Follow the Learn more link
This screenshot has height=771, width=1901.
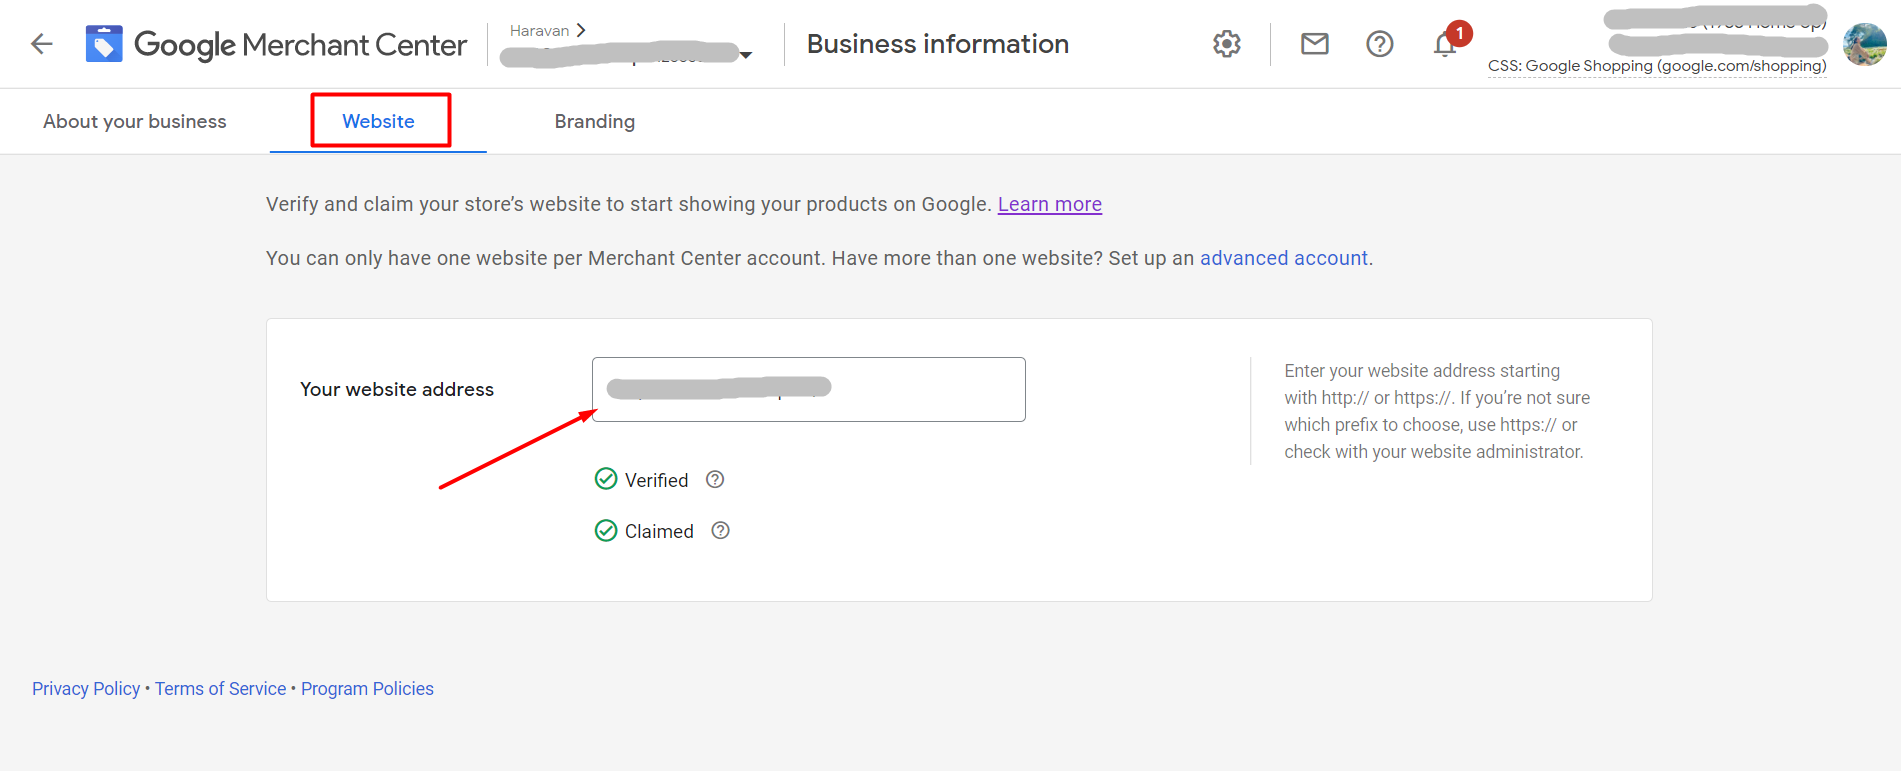[1049, 204]
